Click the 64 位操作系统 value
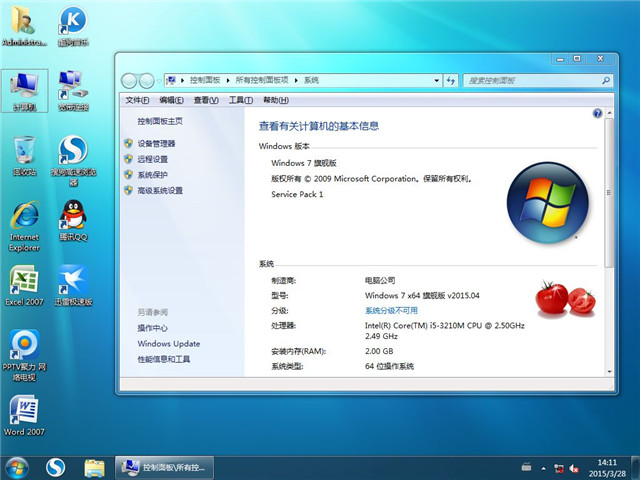This screenshot has width=640, height=480. (389, 366)
